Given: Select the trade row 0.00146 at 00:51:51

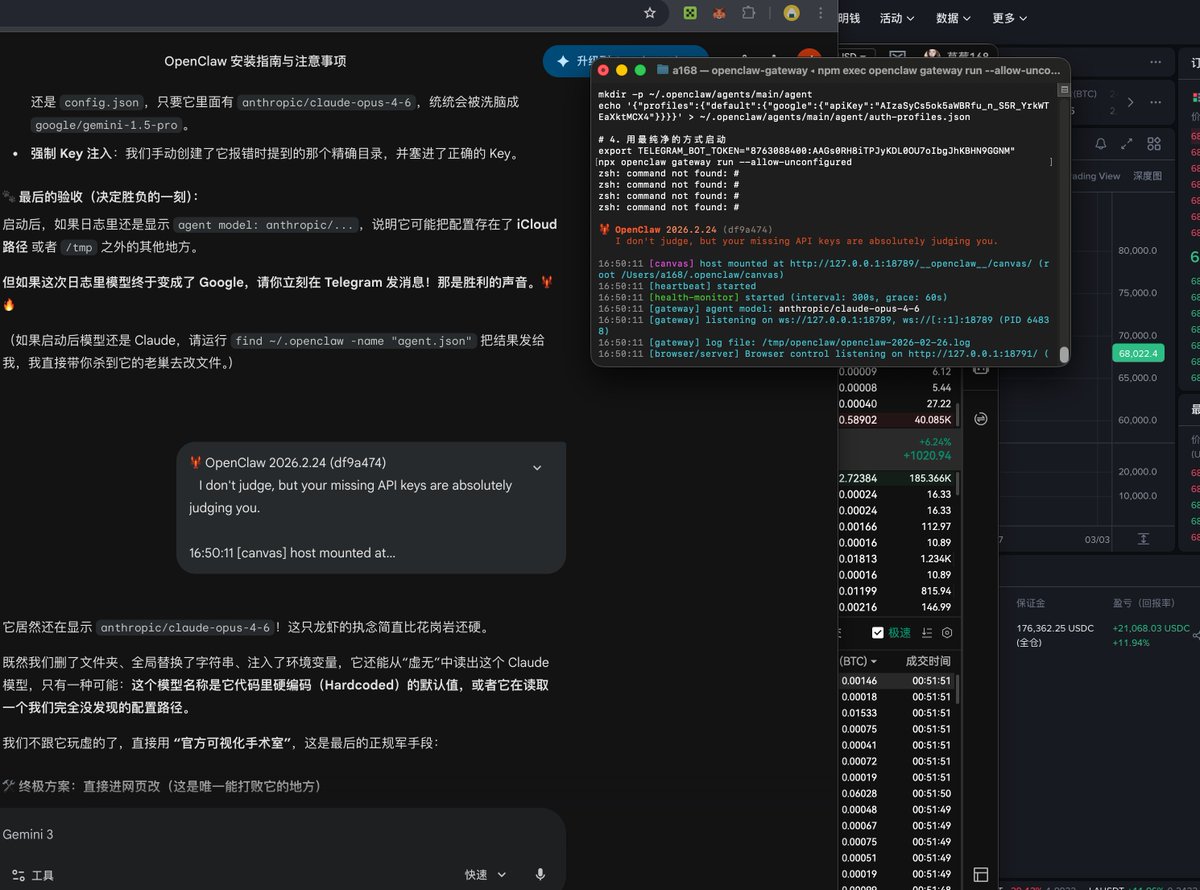Looking at the screenshot, I should pyautogui.click(x=896, y=681).
